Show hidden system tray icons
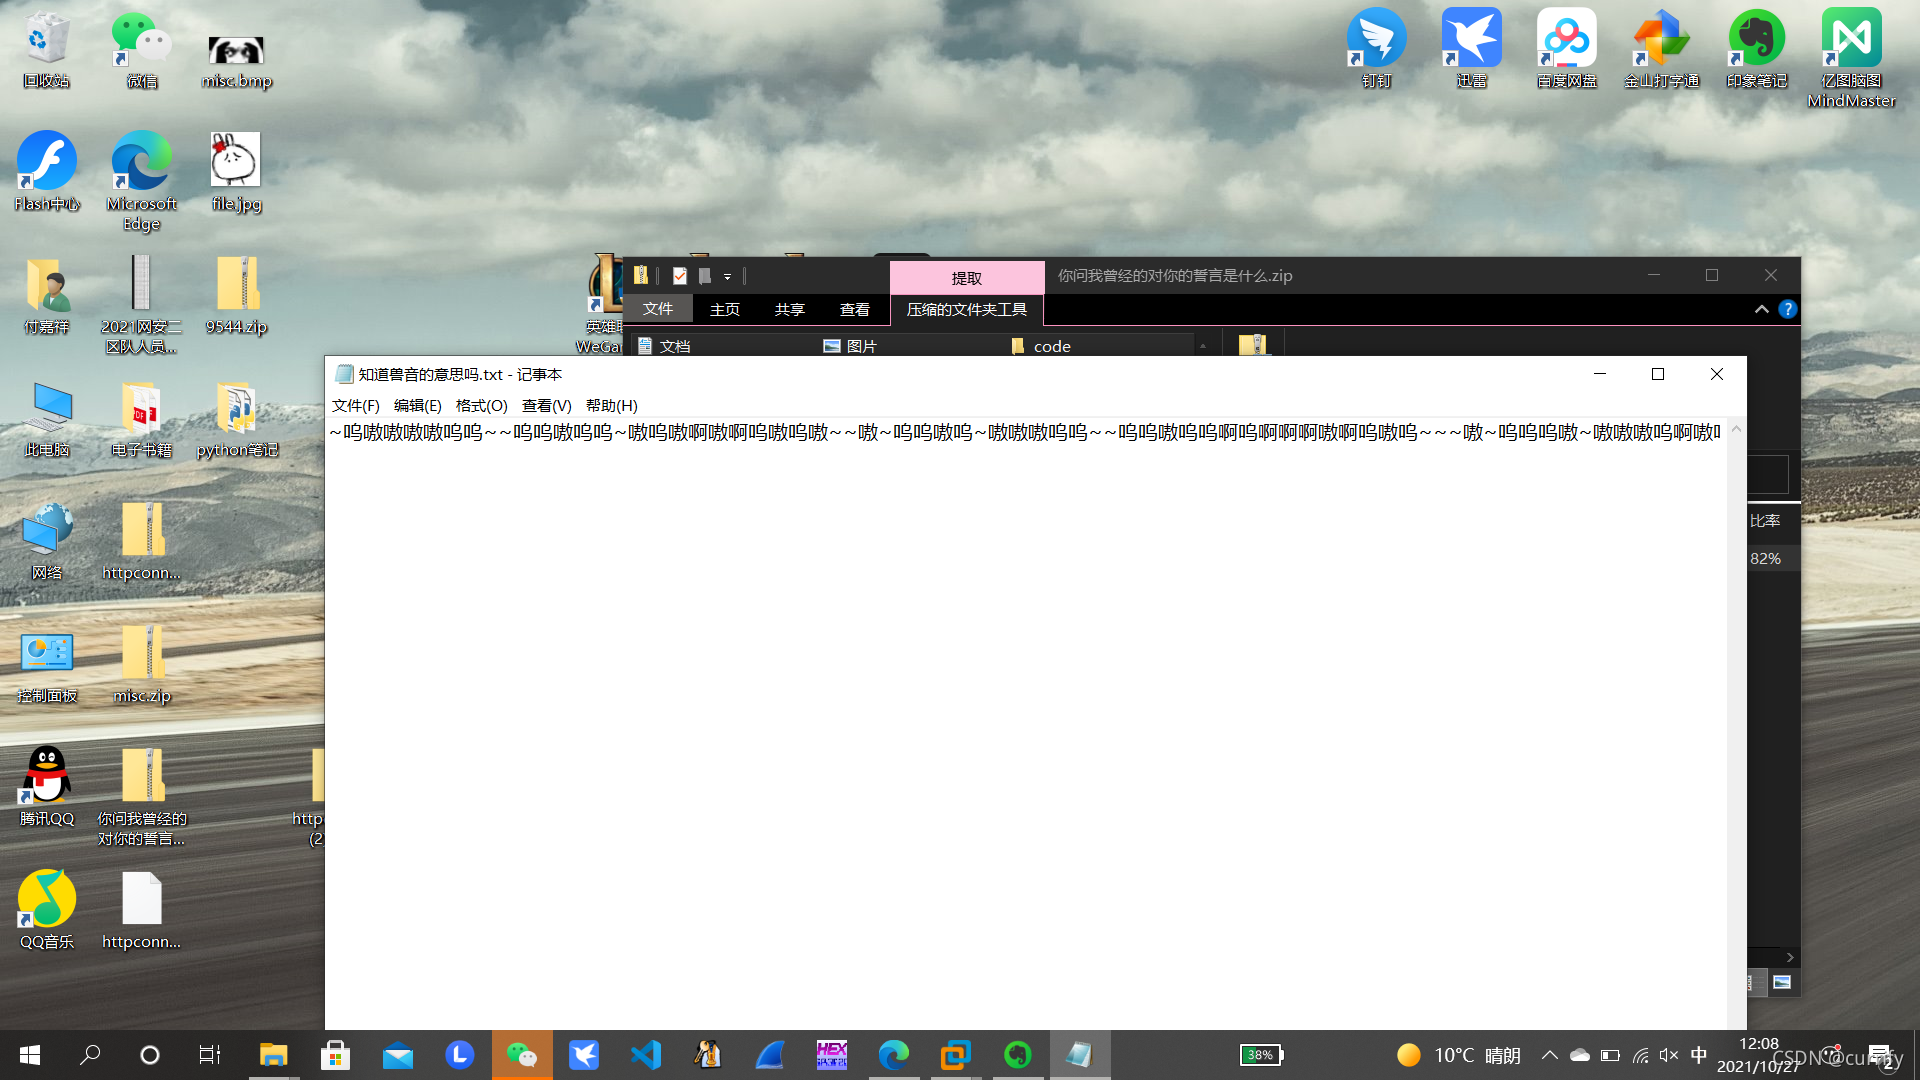Image resolution: width=1920 pixels, height=1080 pixels. click(1549, 1055)
